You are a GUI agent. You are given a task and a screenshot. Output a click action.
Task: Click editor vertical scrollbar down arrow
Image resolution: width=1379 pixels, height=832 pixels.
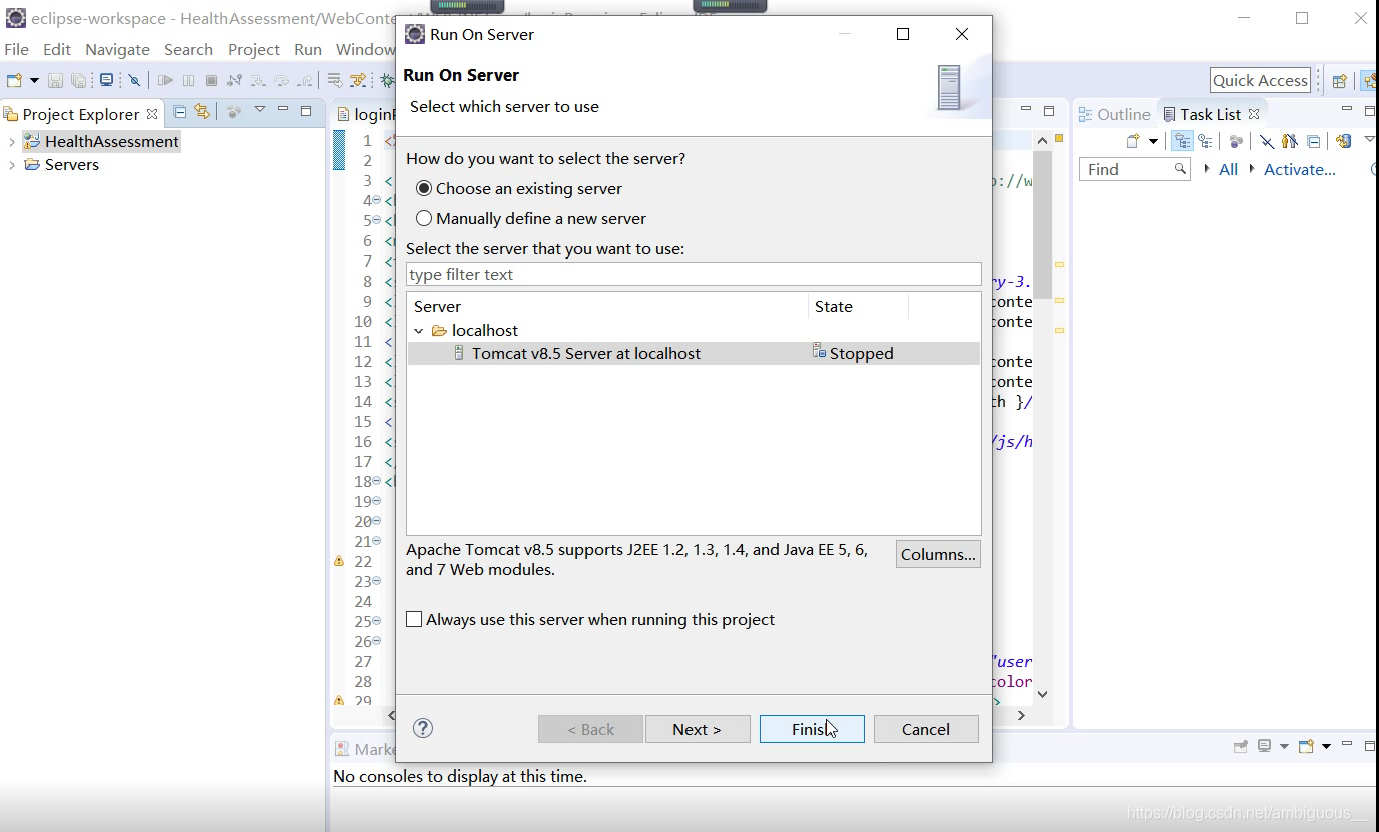[x=1042, y=693]
